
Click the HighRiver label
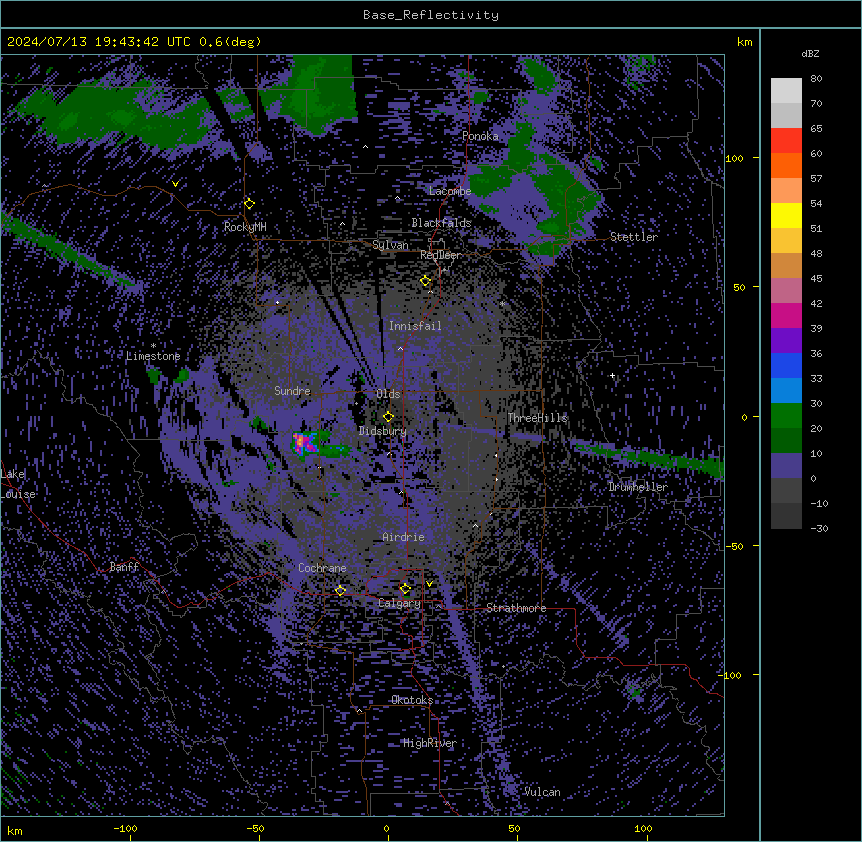tap(430, 743)
